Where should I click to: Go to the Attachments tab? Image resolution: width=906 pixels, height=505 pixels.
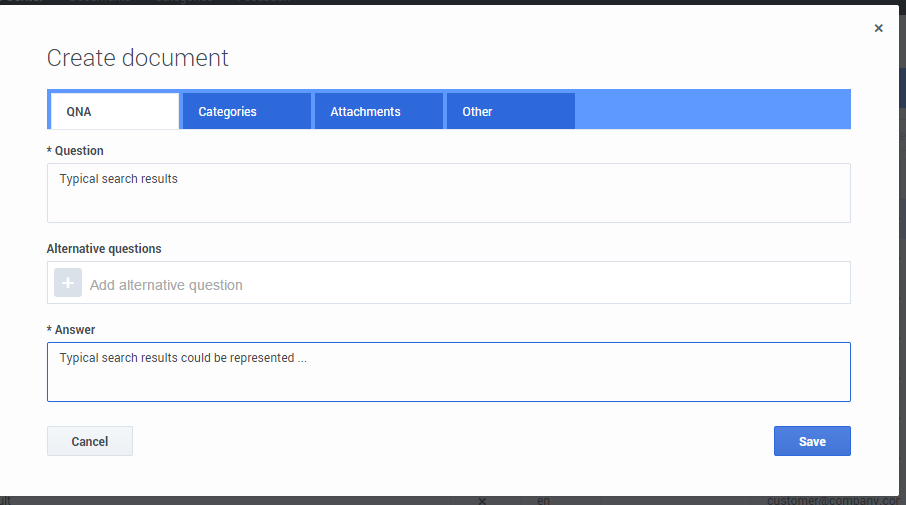378,112
